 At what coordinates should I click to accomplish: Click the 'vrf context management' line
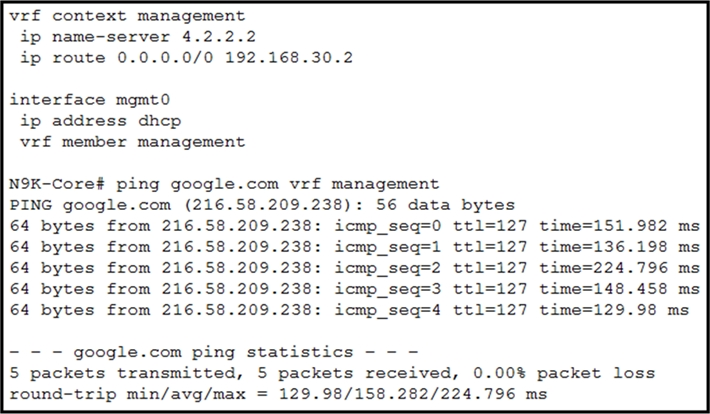click(x=127, y=15)
